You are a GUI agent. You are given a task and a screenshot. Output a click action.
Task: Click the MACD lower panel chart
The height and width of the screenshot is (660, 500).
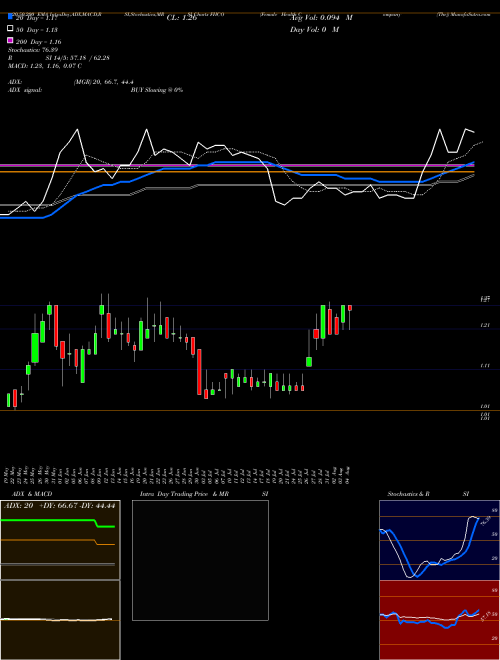coord(60,620)
